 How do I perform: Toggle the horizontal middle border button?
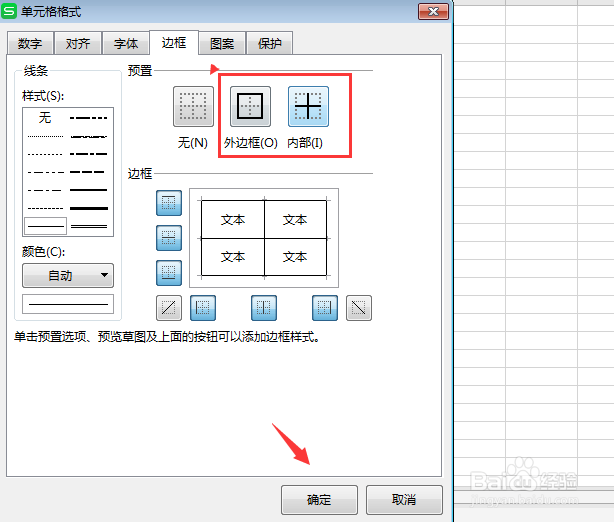pos(169,238)
